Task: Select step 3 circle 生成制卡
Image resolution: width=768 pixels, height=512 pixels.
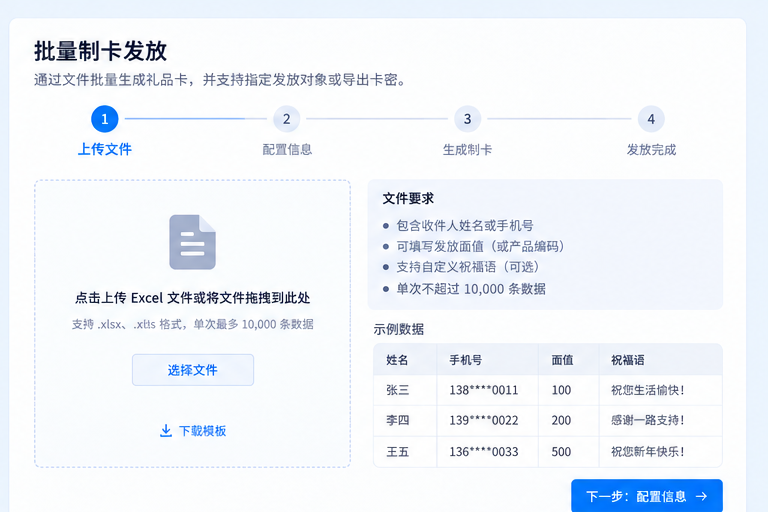Action: click(x=467, y=119)
